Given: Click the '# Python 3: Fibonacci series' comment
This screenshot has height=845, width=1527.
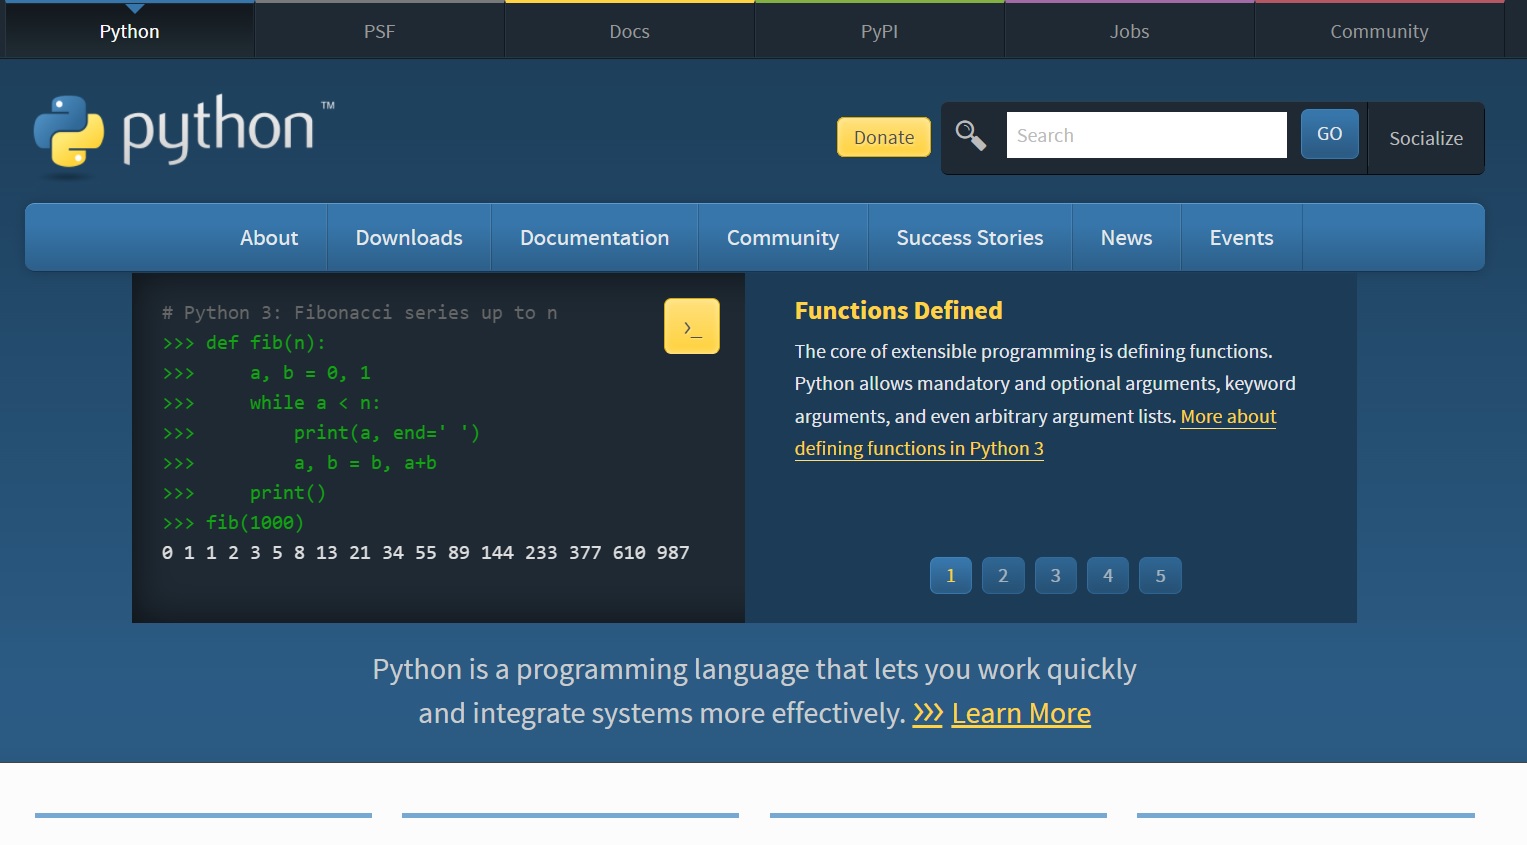Looking at the screenshot, I should 360,313.
